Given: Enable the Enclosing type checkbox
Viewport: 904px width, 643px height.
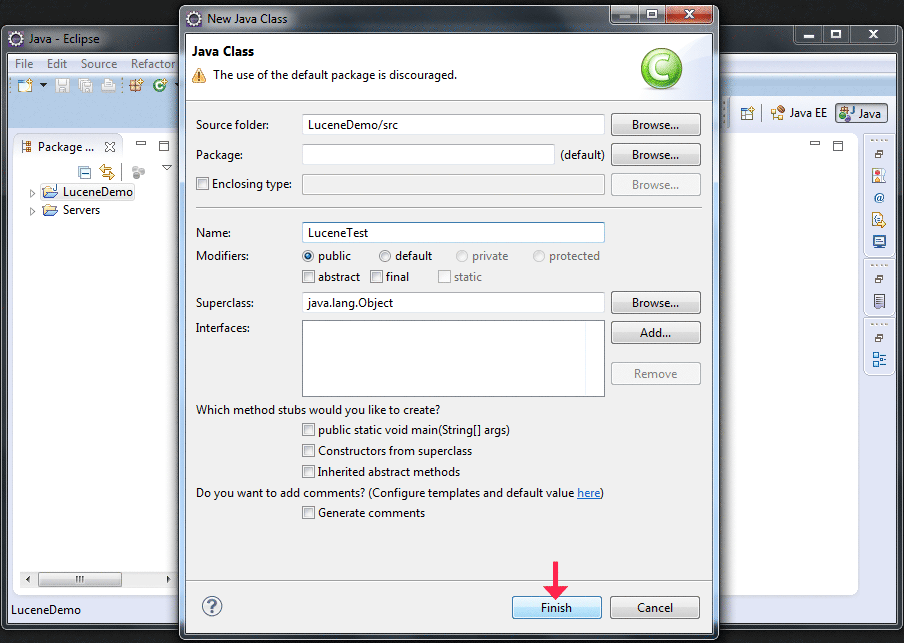Looking at the screenshot, I should (x=202, y=184).
